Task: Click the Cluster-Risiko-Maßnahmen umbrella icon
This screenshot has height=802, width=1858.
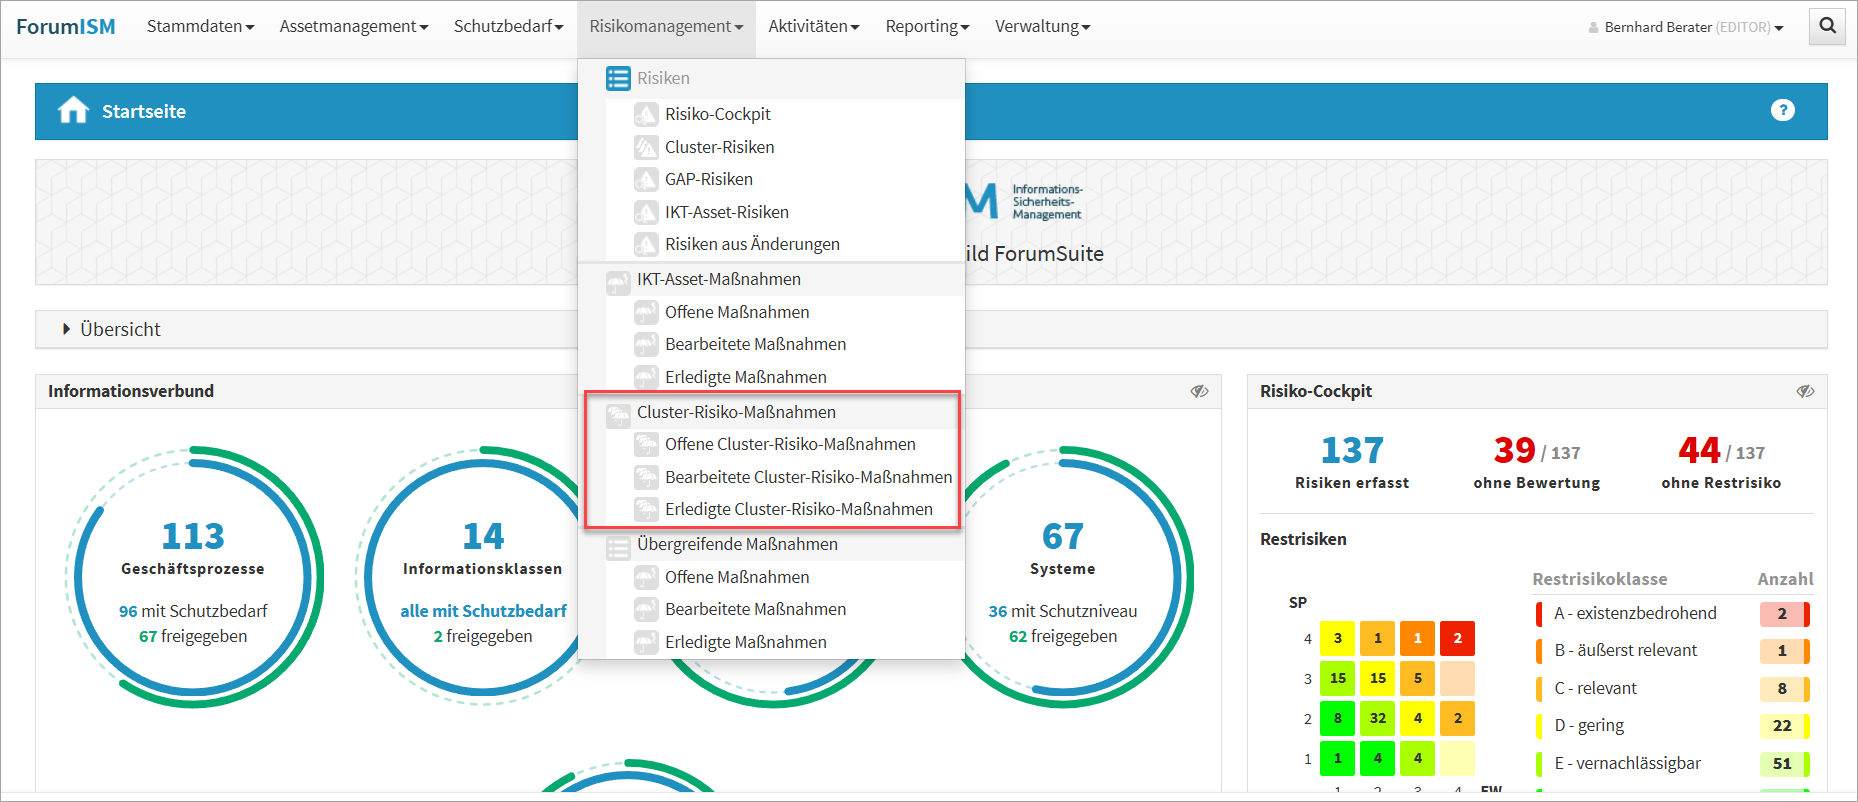Action: point(618,413)
